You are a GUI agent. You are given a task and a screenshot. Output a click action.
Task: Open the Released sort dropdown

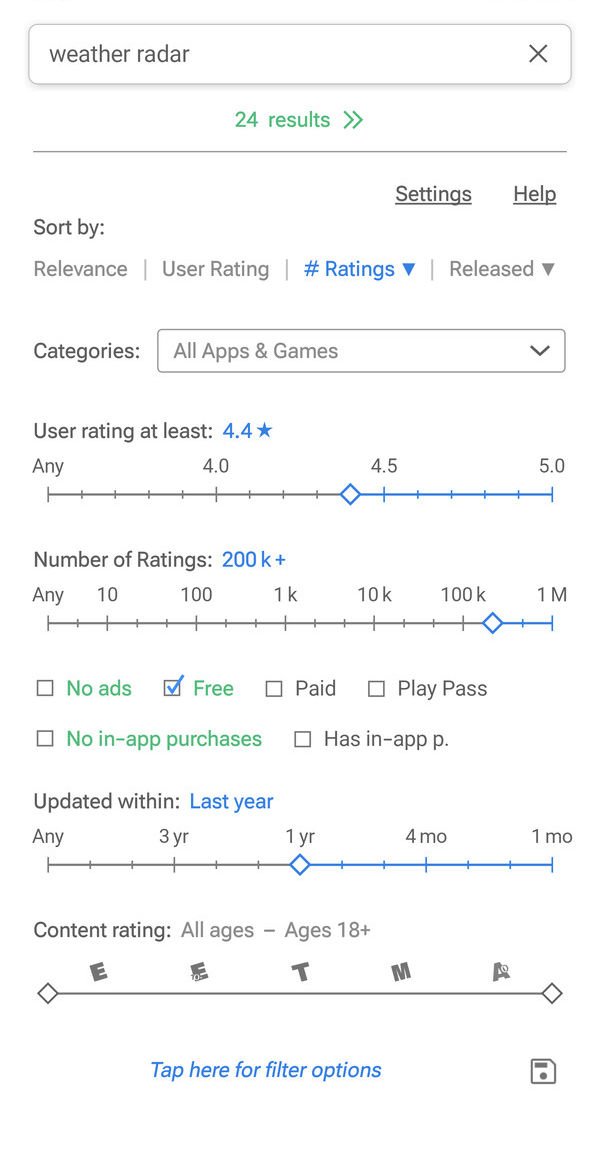click(x=502, y=268)
